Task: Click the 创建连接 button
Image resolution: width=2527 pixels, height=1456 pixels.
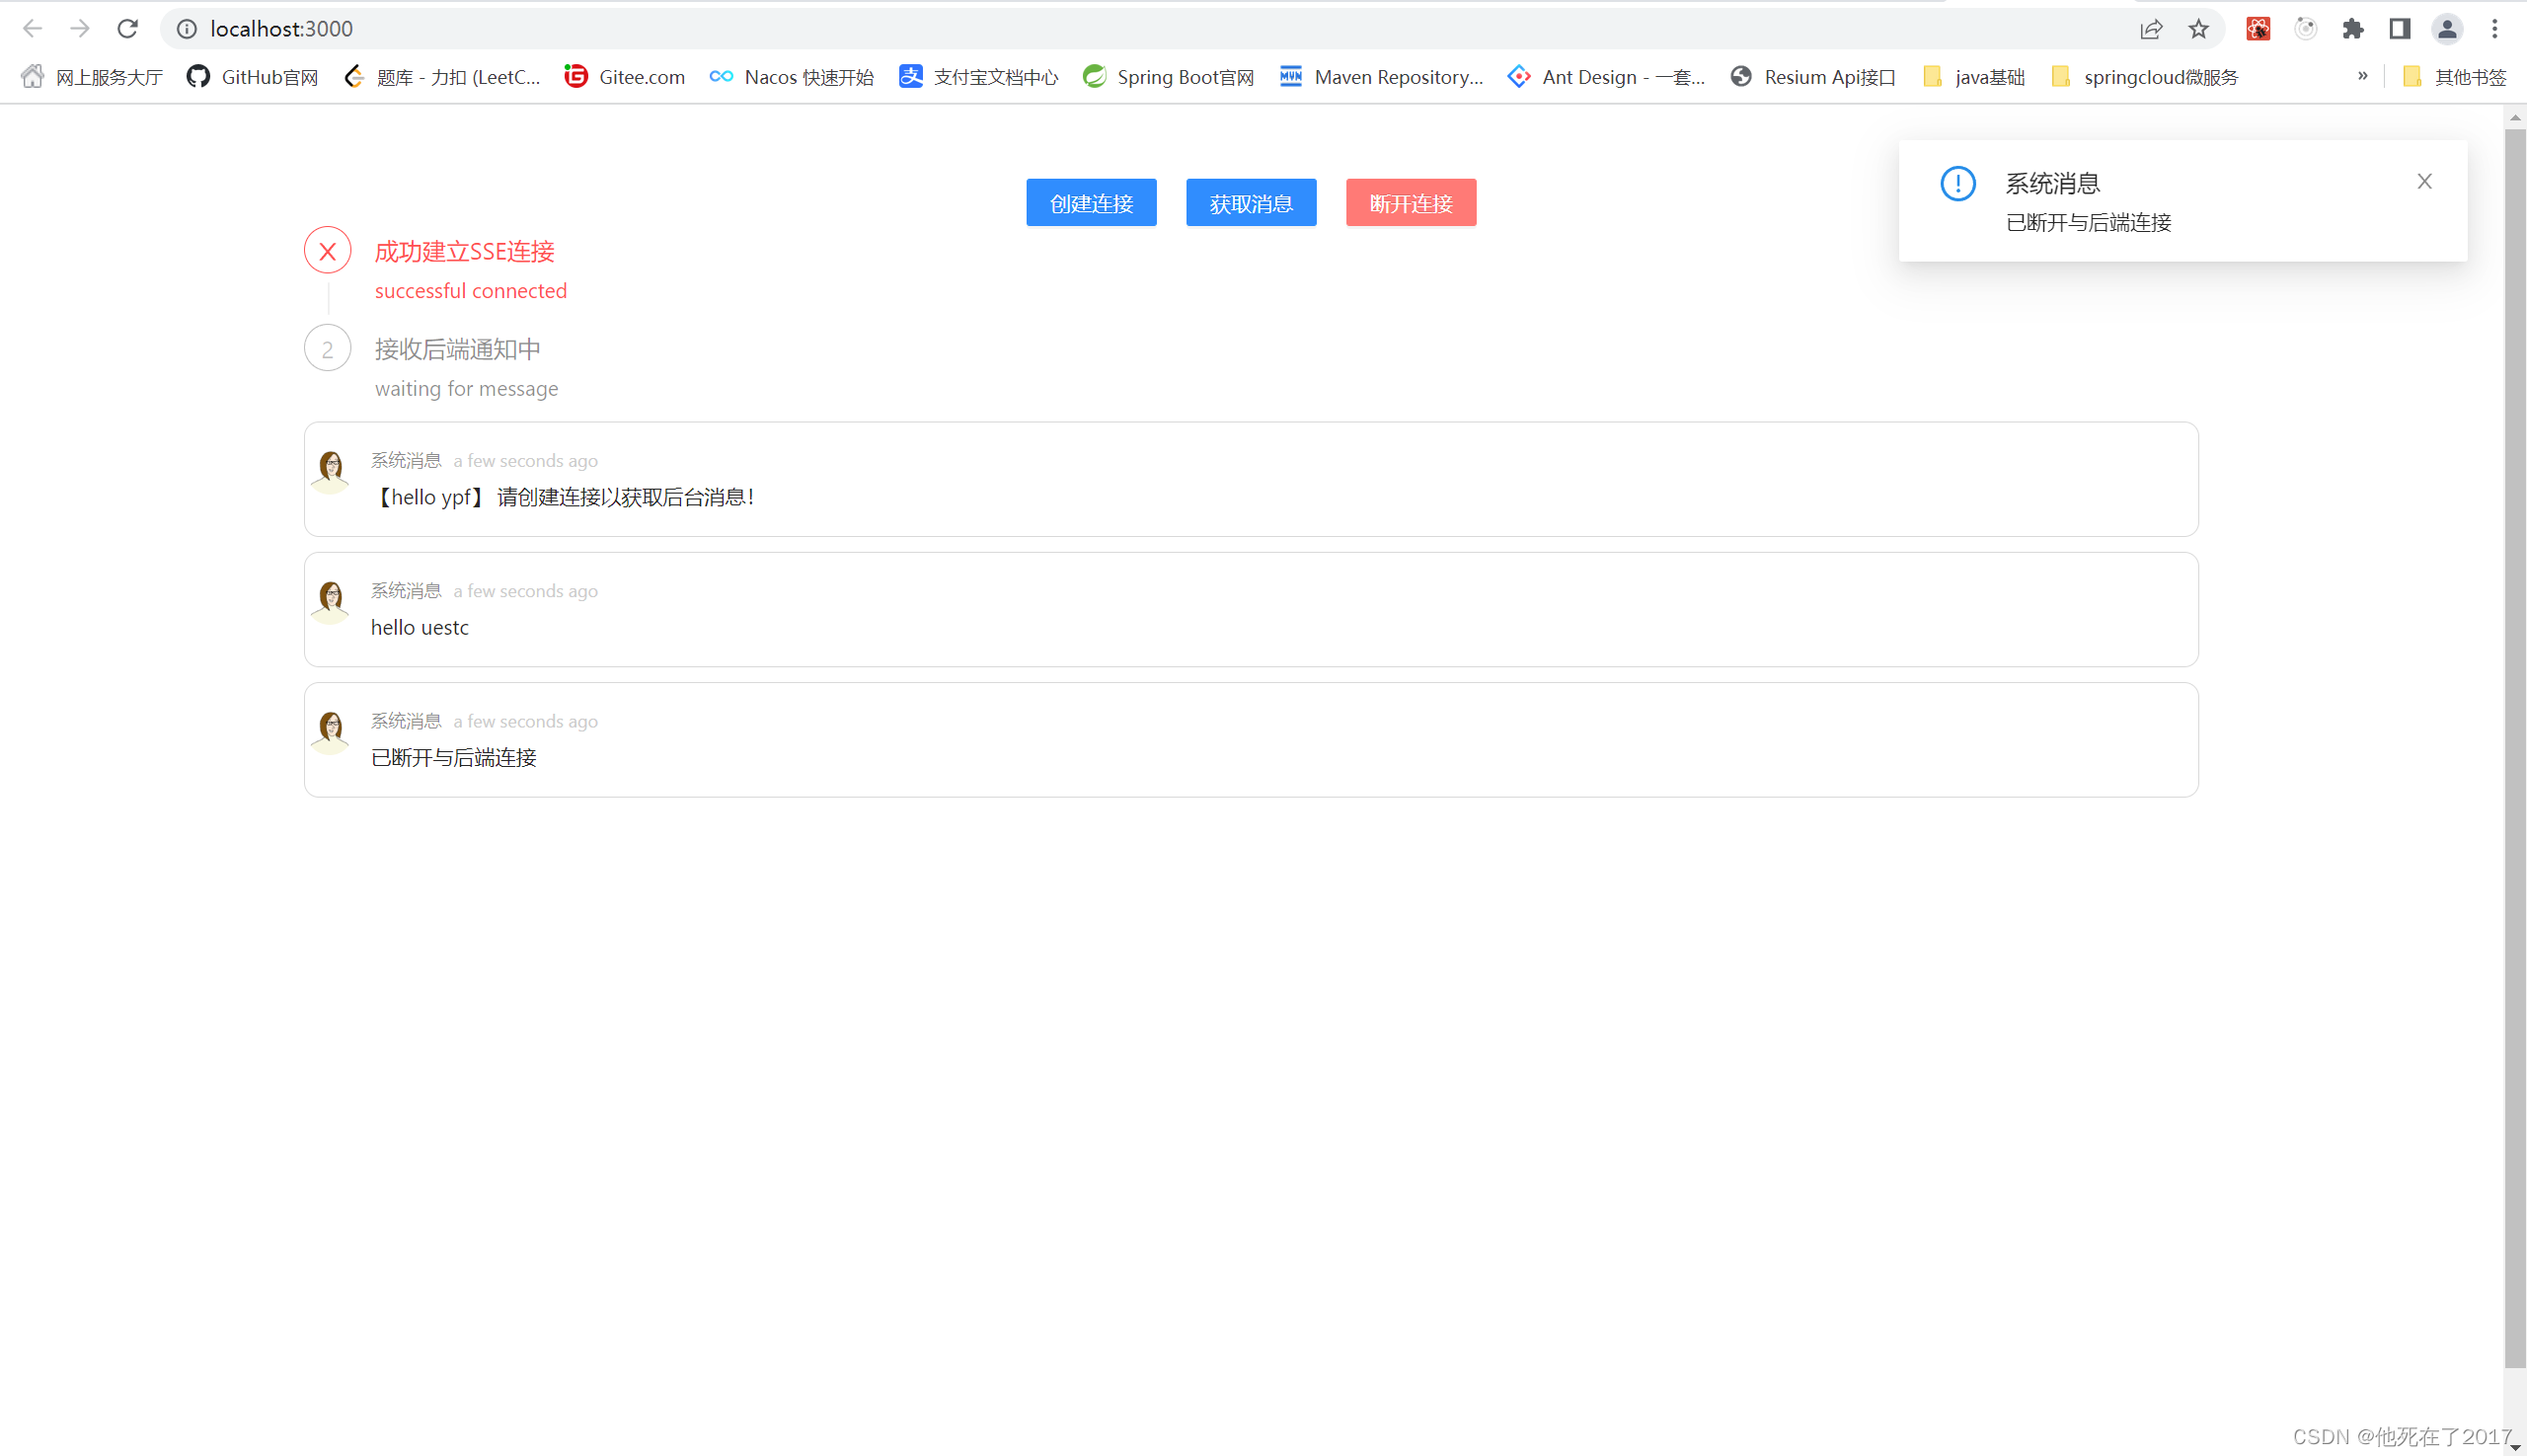Action: [1091, 203]
